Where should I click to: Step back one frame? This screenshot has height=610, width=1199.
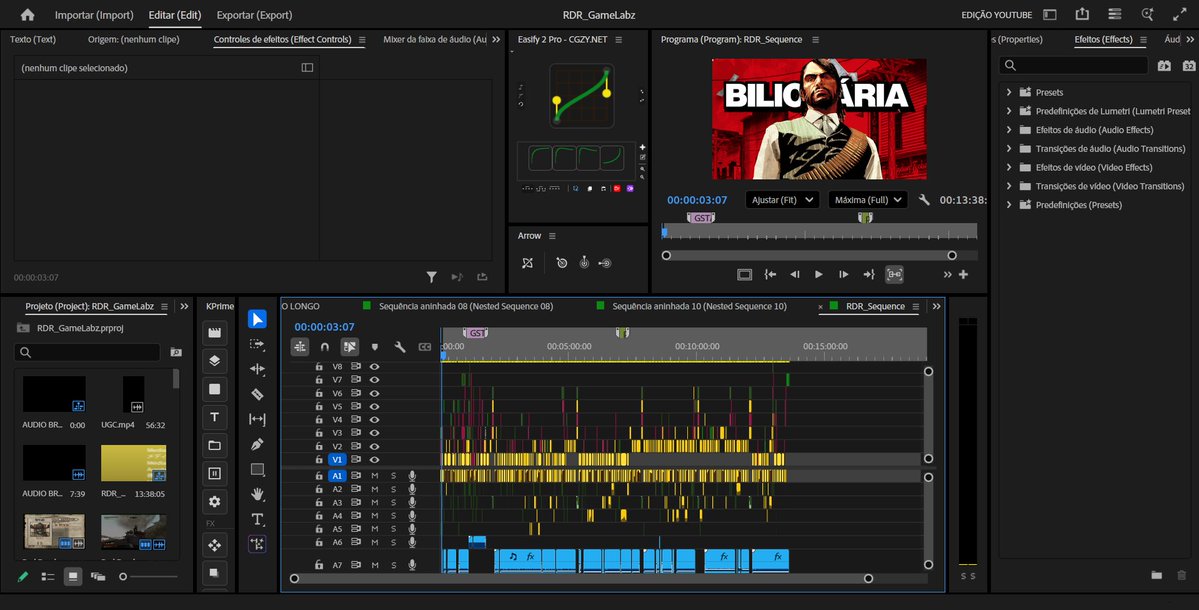[794, 274]
